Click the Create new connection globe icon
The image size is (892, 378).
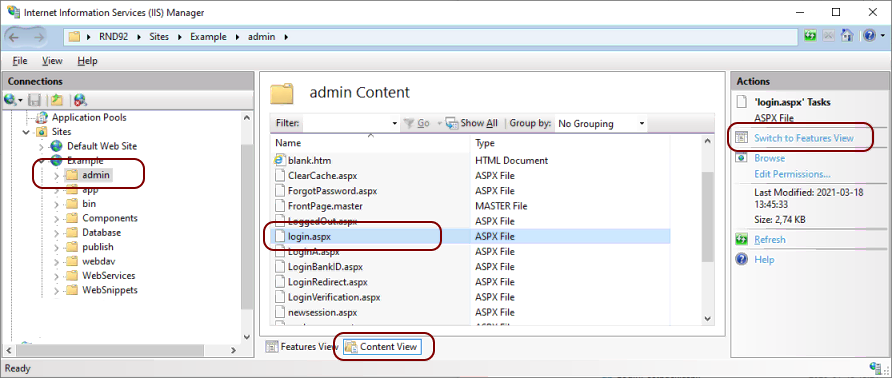(x=10, y=100)
